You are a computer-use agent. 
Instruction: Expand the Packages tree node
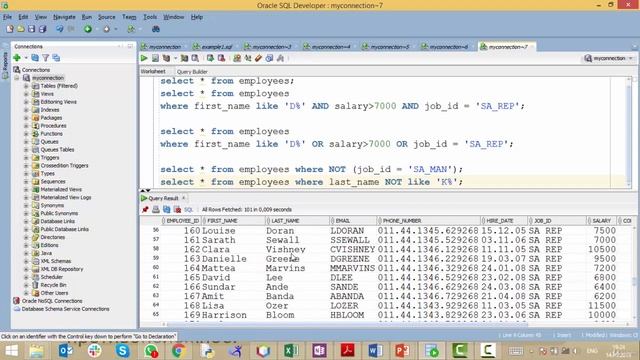(x=26, y=118)
